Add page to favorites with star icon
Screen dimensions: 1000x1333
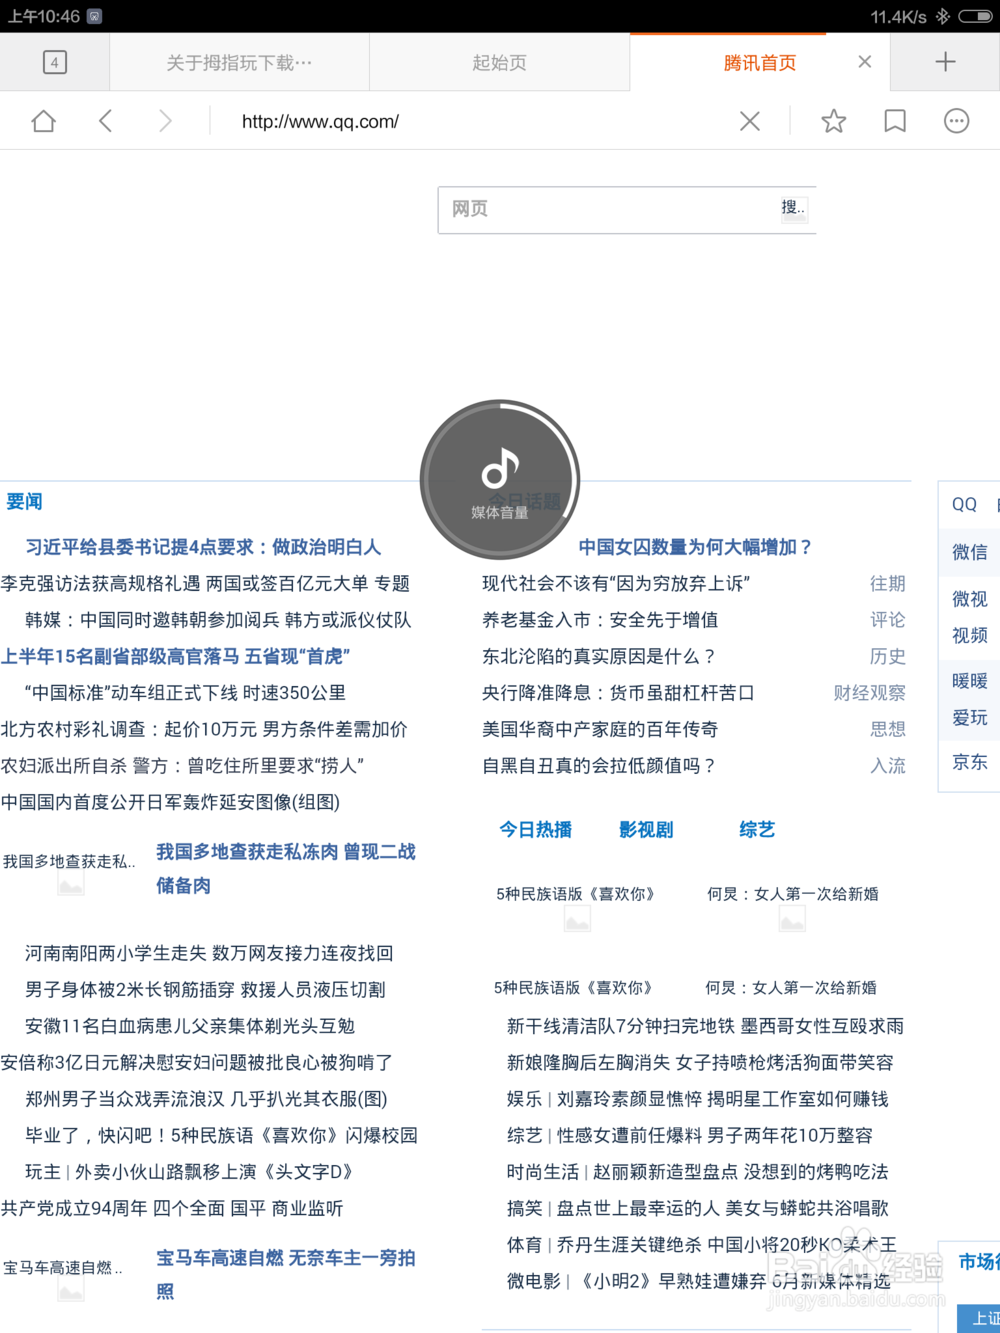(x=833, y=121)
